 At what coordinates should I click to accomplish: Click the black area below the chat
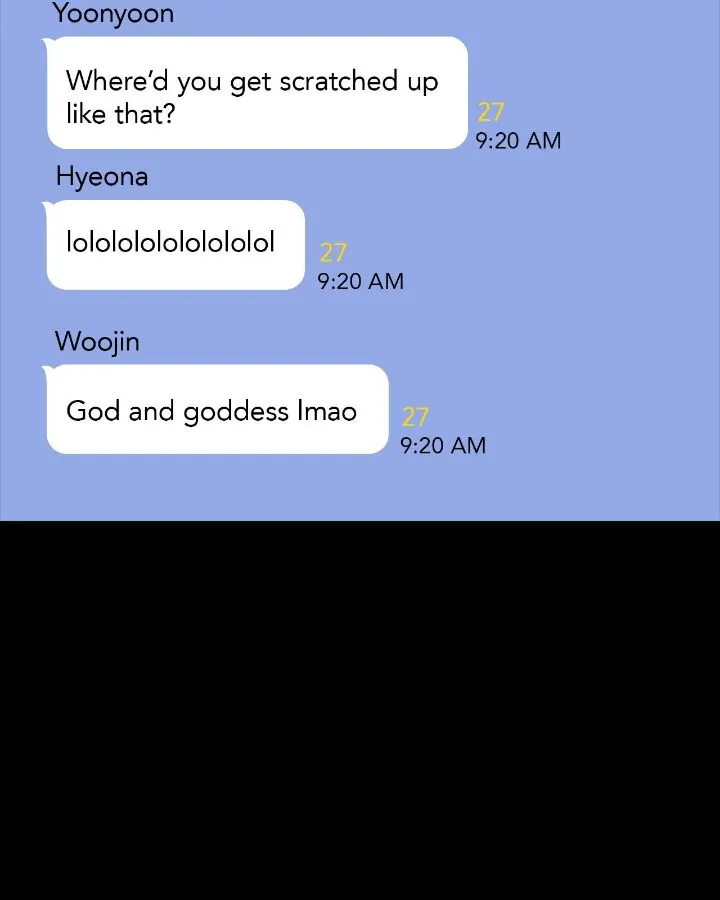(360, 711)
